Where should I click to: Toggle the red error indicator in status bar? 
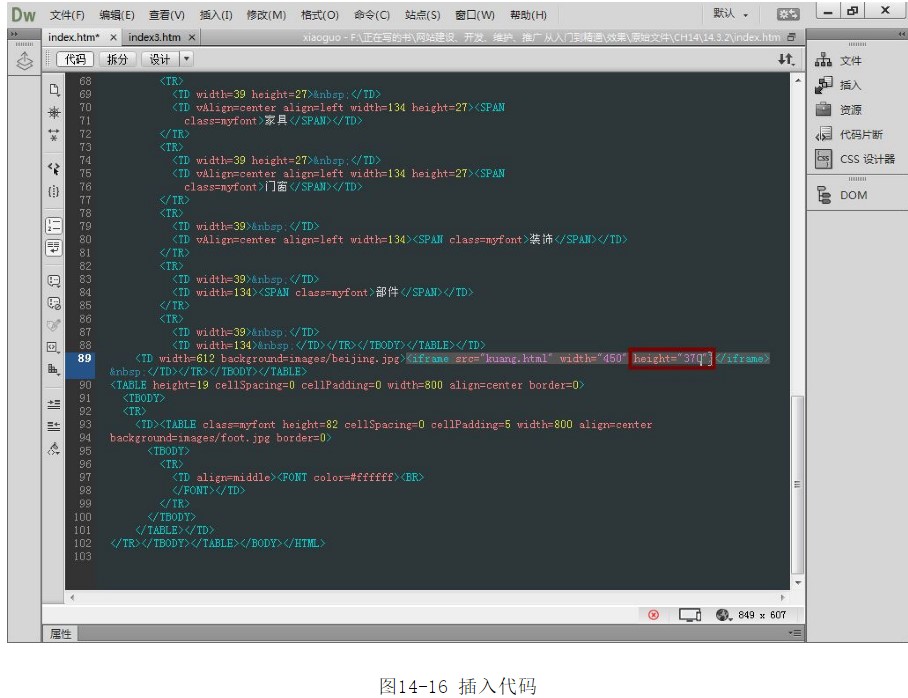[x=653, y=615]
